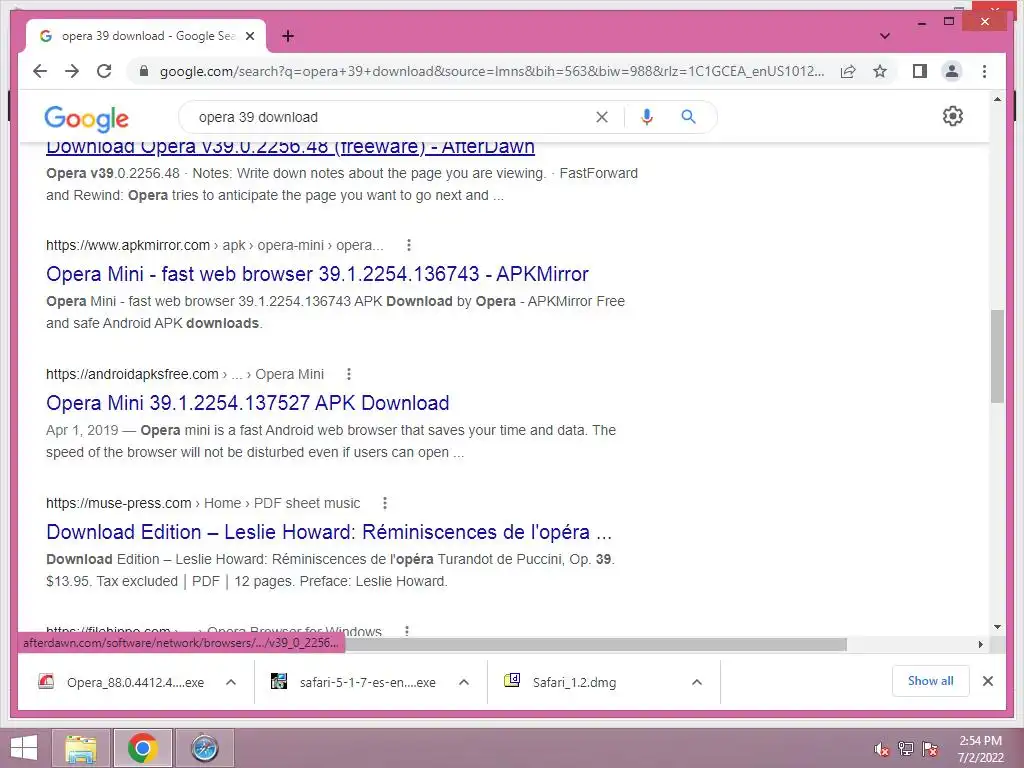This screenshot has height=768, width=1024.
Task: Reload the current page
Action: click(x=104, y=71)
